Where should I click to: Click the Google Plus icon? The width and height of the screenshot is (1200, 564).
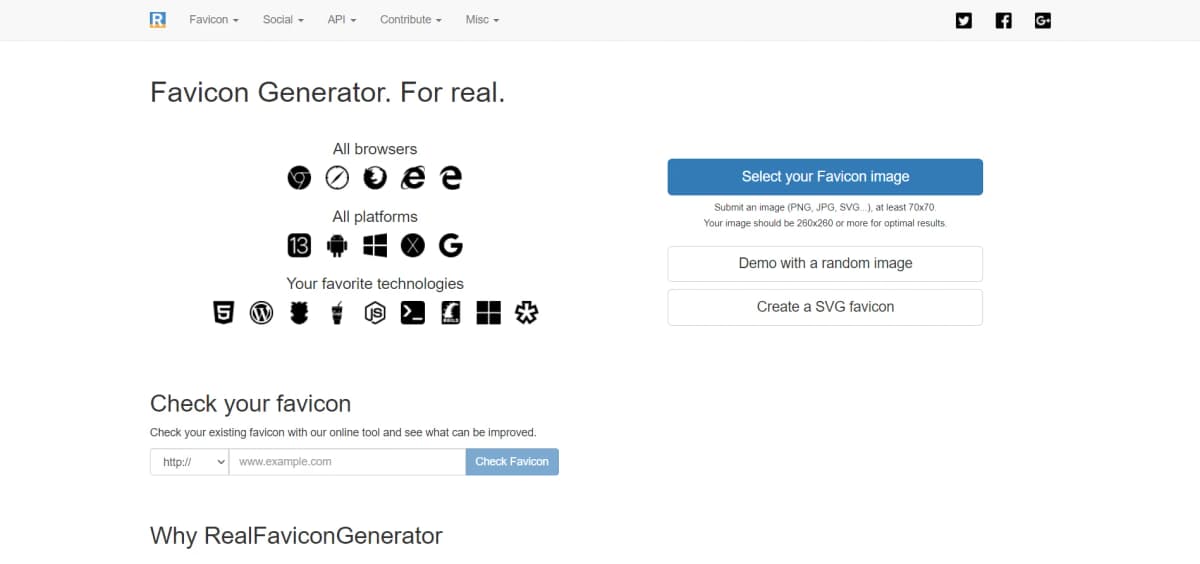(1043, 20)
